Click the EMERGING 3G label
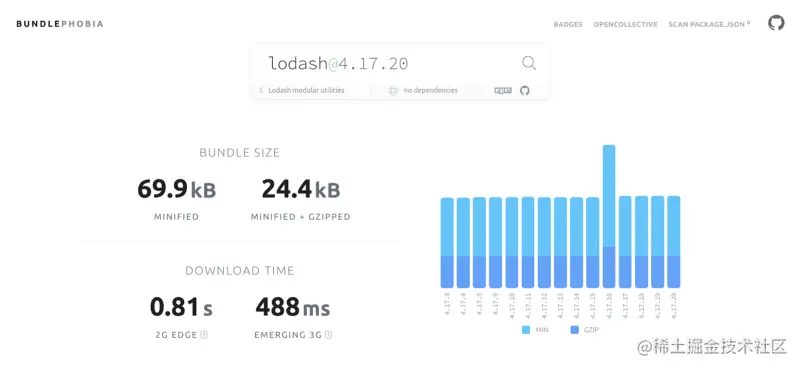 point(288,335)
